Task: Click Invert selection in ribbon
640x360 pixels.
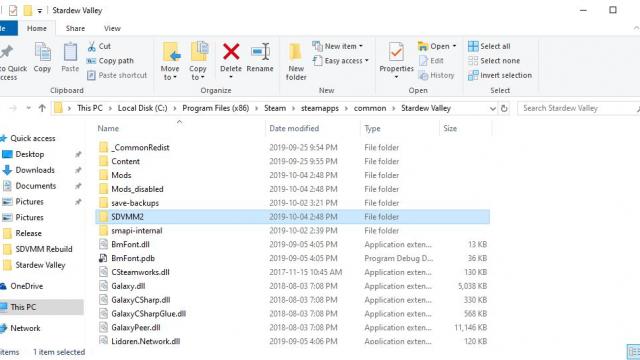Action: (x=500, y=75)
